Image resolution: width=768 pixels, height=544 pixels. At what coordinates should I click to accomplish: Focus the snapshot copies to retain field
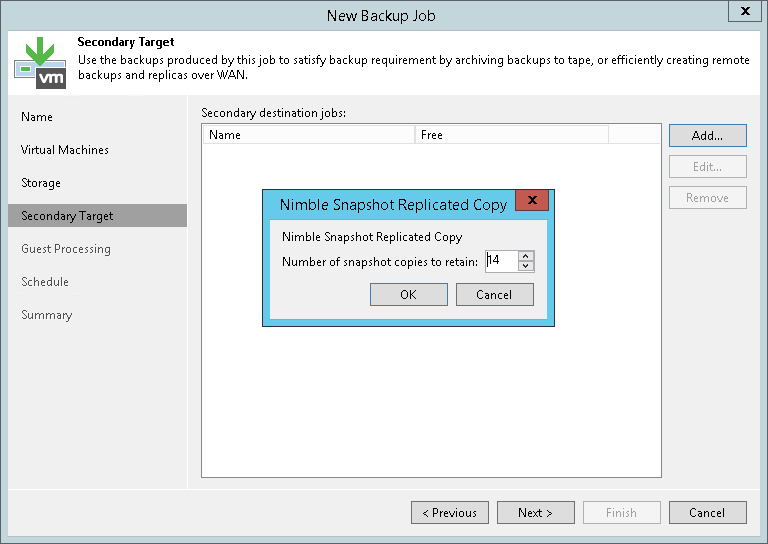coord(502,260)
